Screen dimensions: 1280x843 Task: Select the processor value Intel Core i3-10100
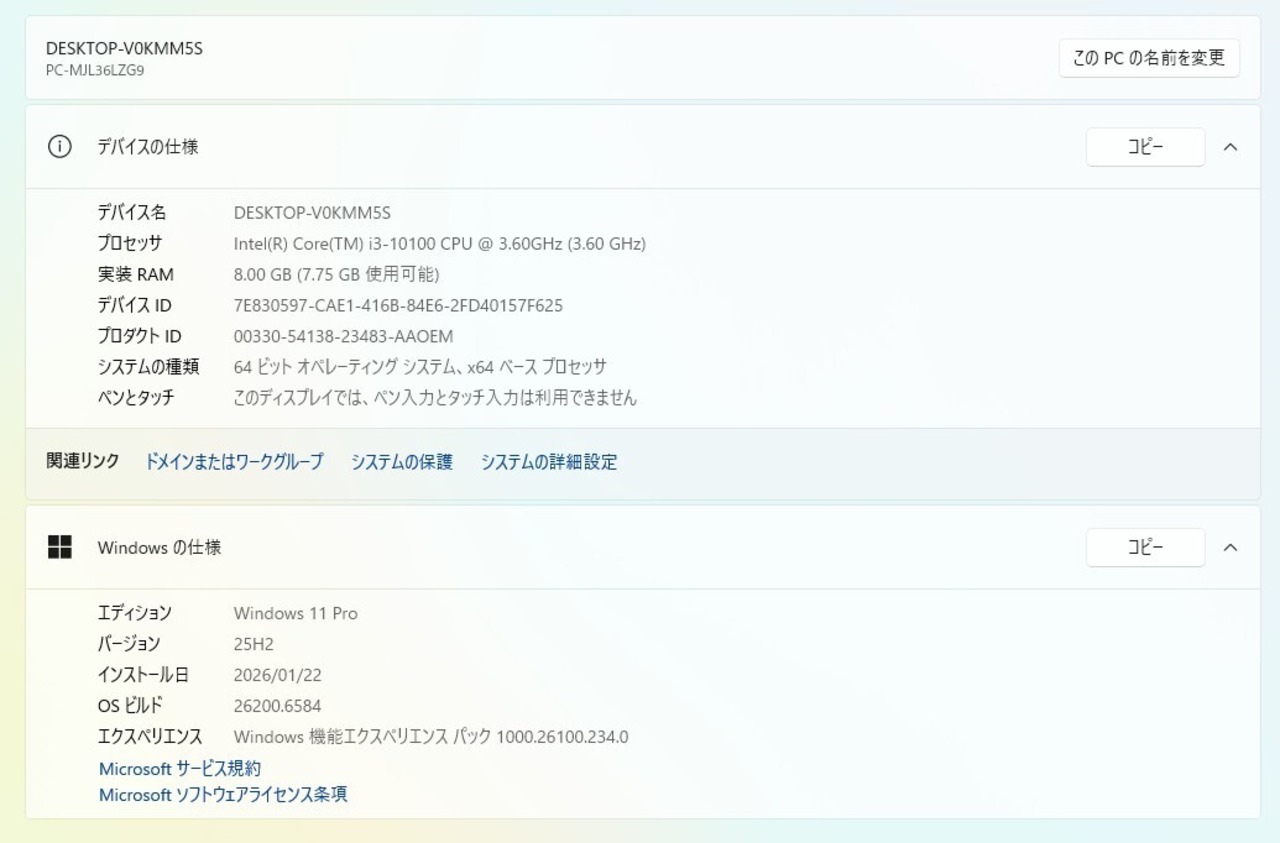click(x=440, y=243)
